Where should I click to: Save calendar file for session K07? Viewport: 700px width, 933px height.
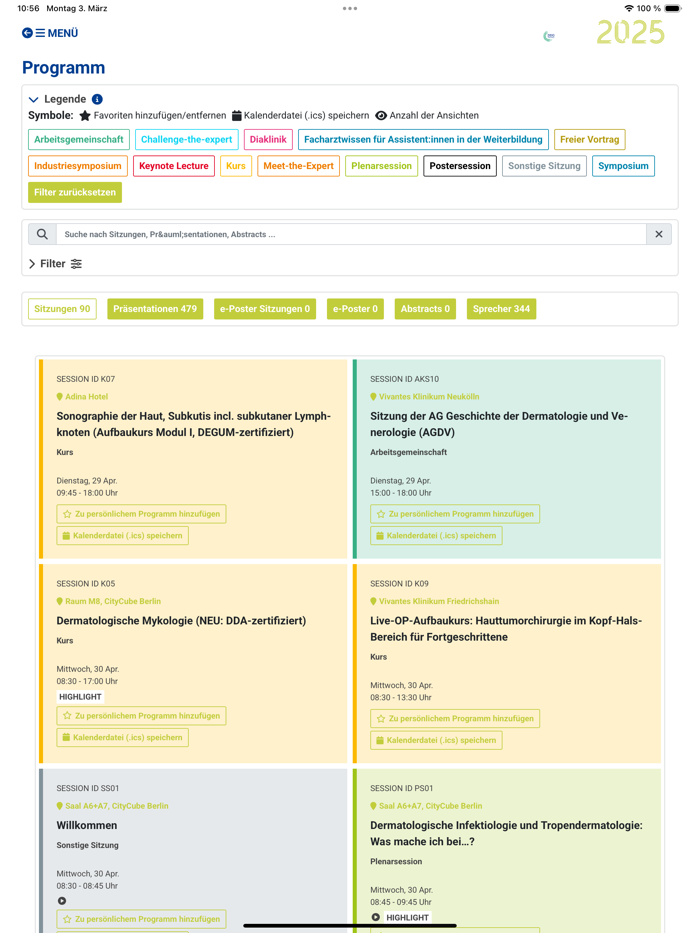pyautogui.click(x=123, y=536)
